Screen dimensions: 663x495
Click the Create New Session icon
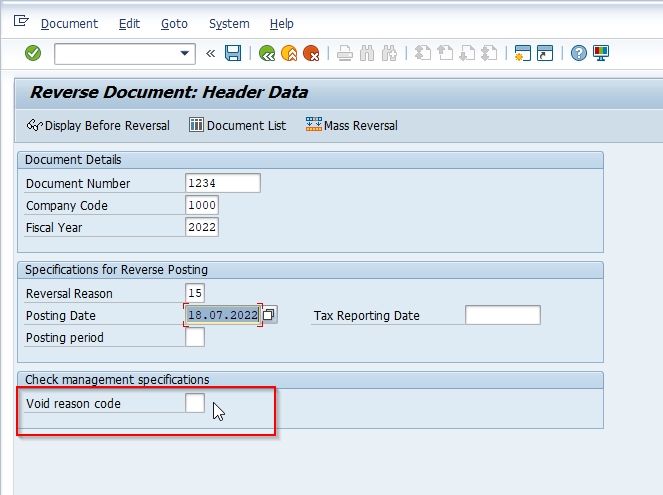click(523, 53)
